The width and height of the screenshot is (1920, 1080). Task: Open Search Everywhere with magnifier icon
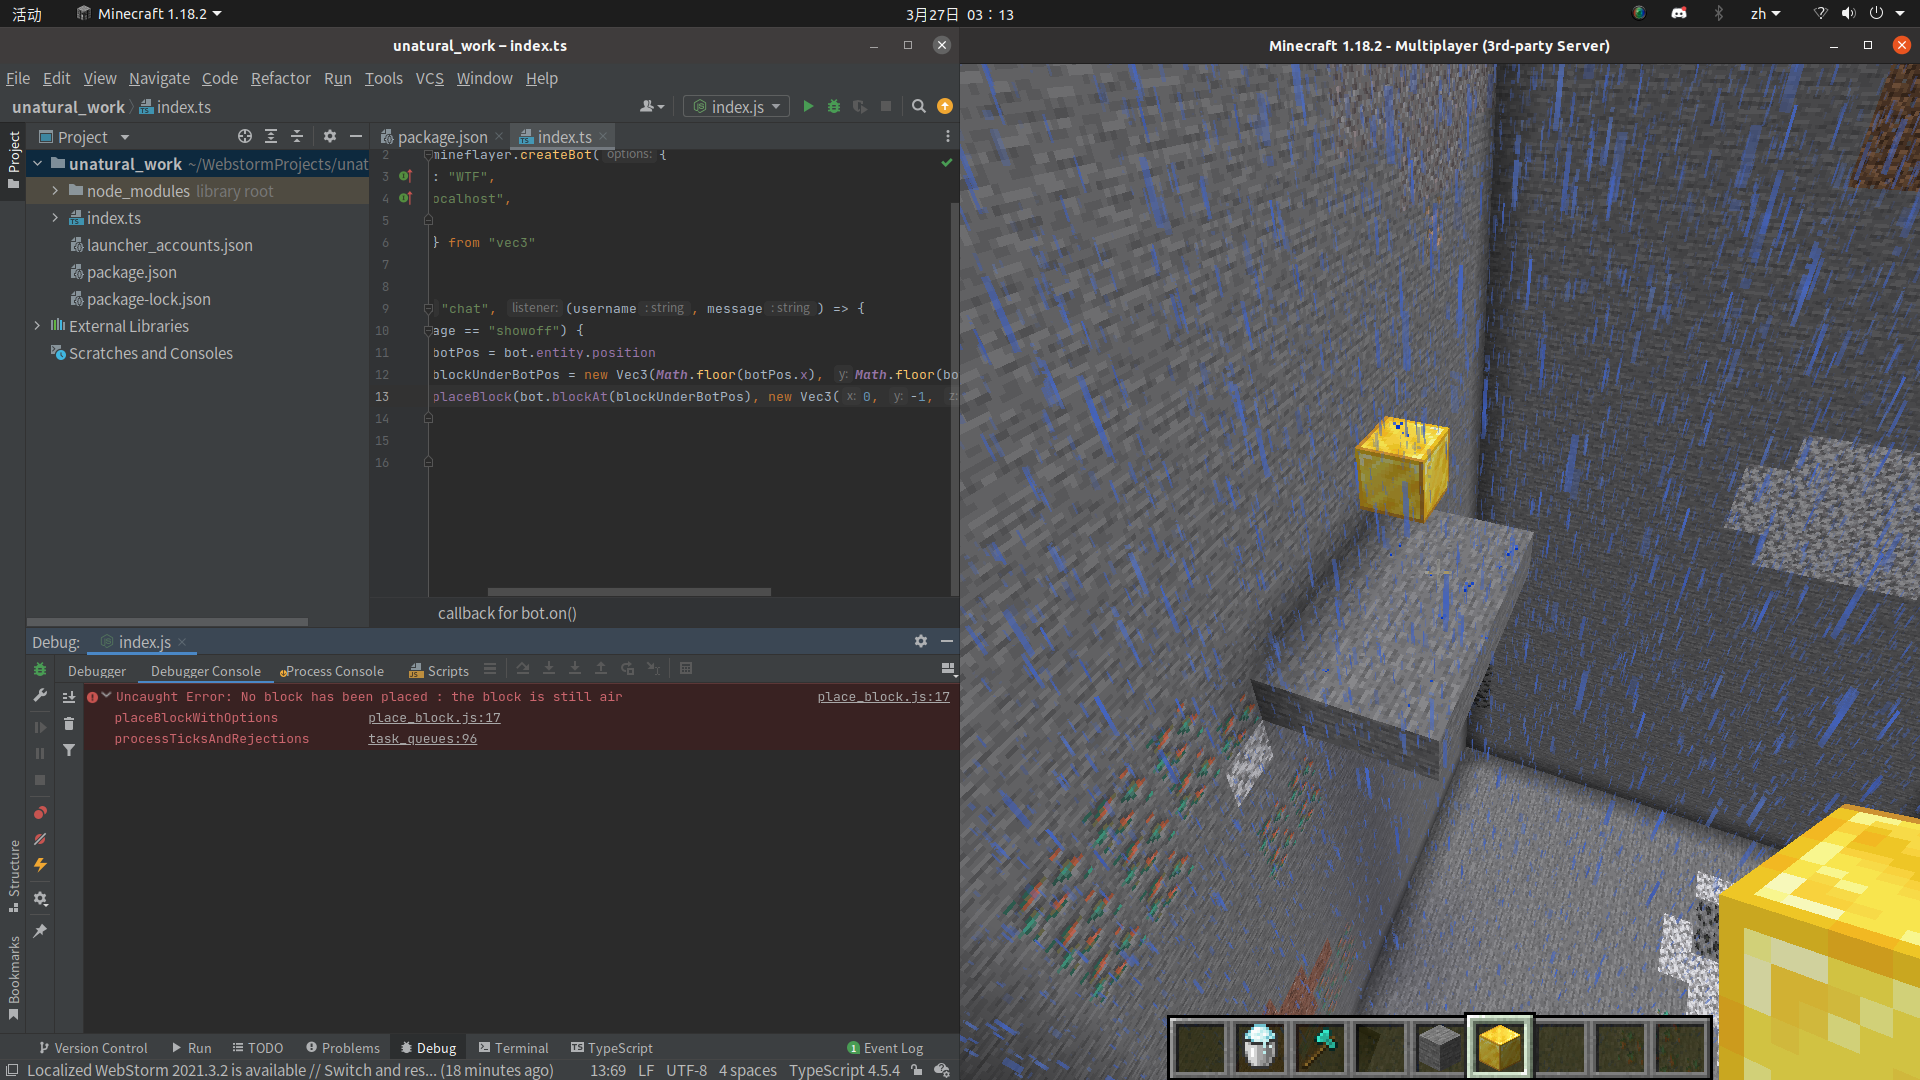[x=918, y=106]
